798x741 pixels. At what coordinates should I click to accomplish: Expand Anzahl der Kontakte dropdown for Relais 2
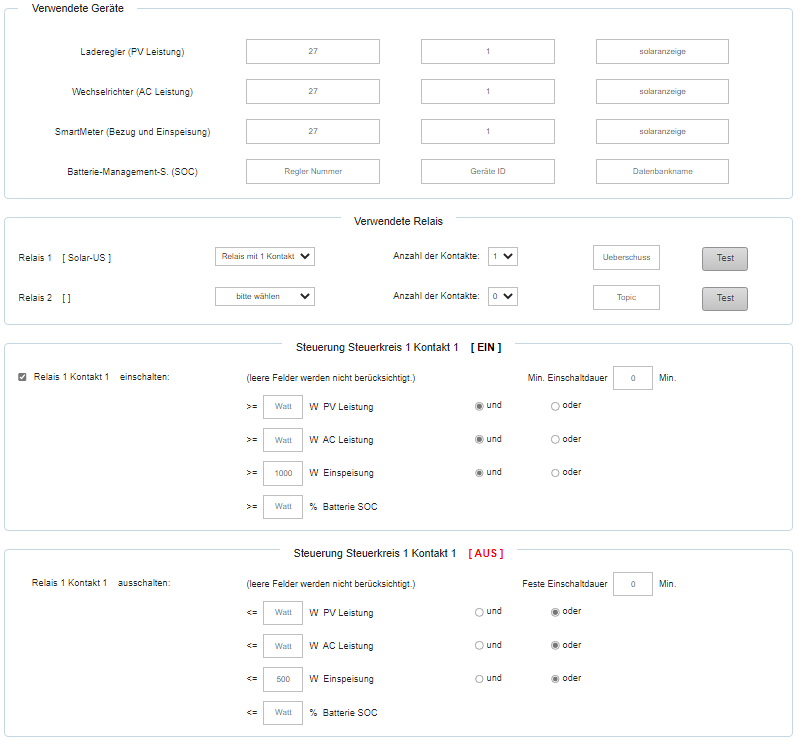[502, 297]
